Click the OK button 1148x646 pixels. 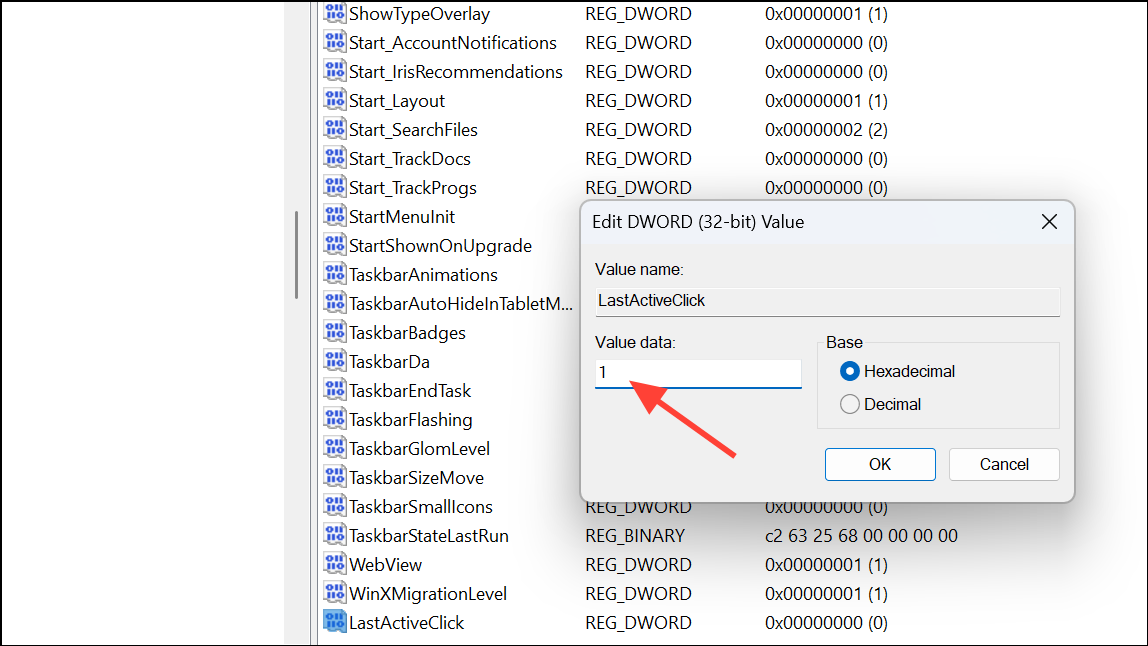(879, 464)
